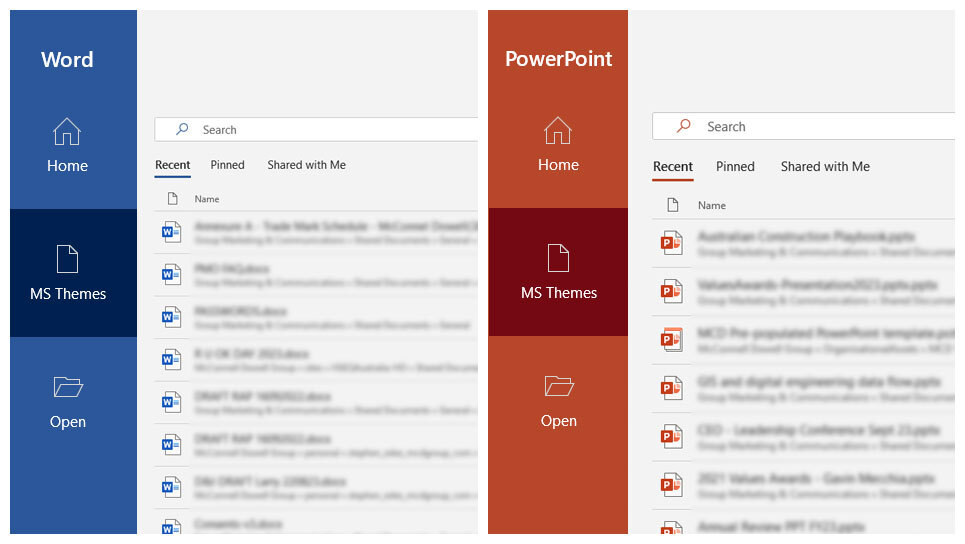This screenshot has height=544, width=965.
Task: Click the blue magnifier icon in Word search
Action: pos(182,129)
